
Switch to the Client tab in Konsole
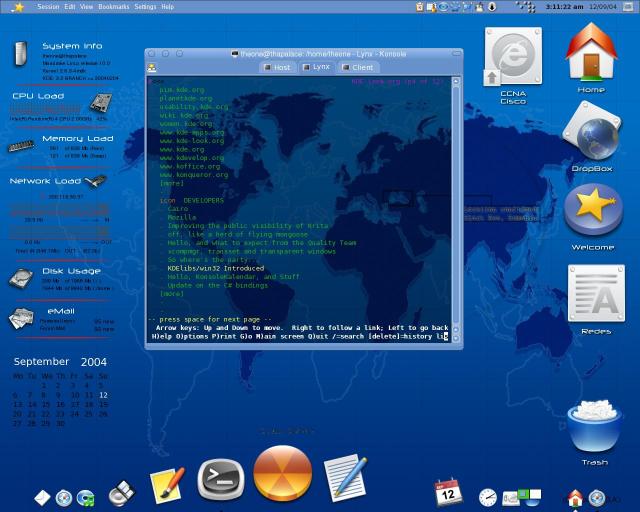tap(358, 67)
